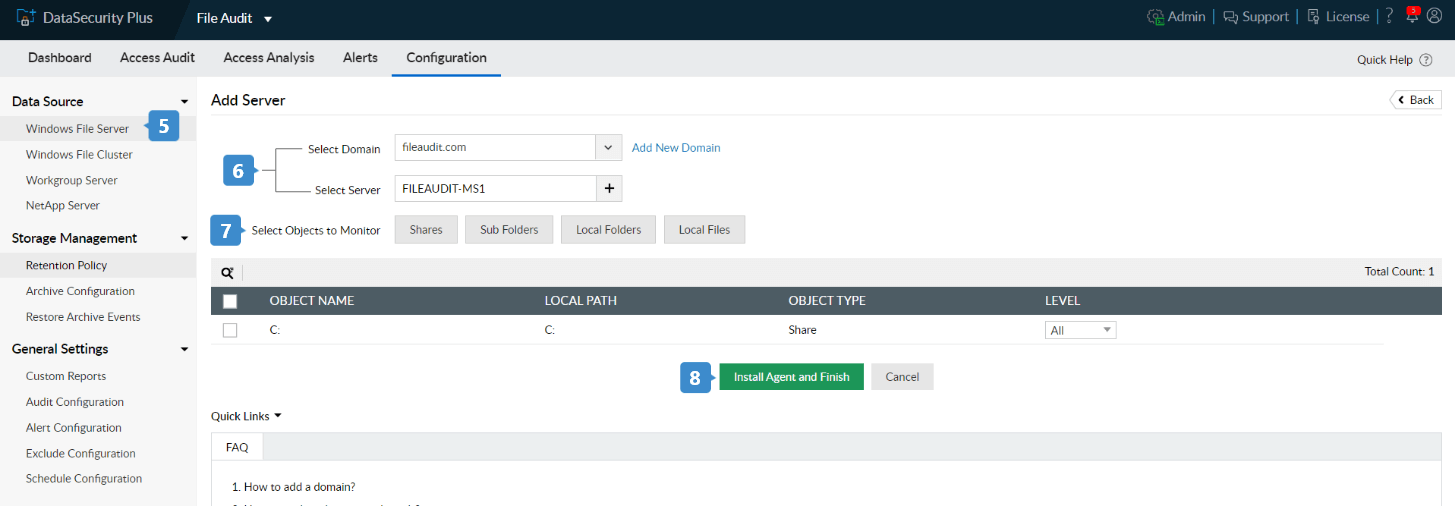Open the help question mark icon
Viewport: 1455px width, 506px height.
pos(1389,17)
